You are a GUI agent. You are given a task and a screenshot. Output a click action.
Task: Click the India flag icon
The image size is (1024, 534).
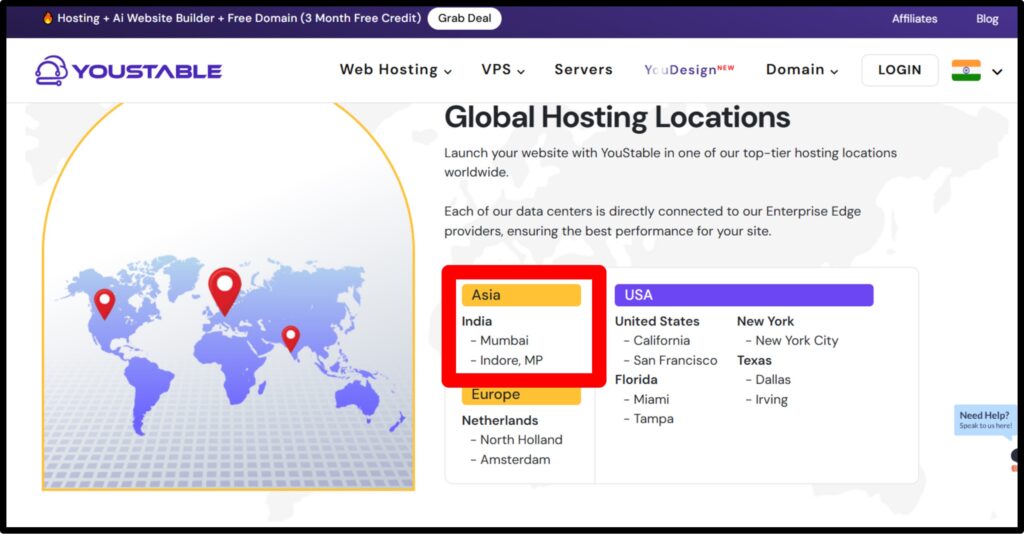tap(966, 71)
